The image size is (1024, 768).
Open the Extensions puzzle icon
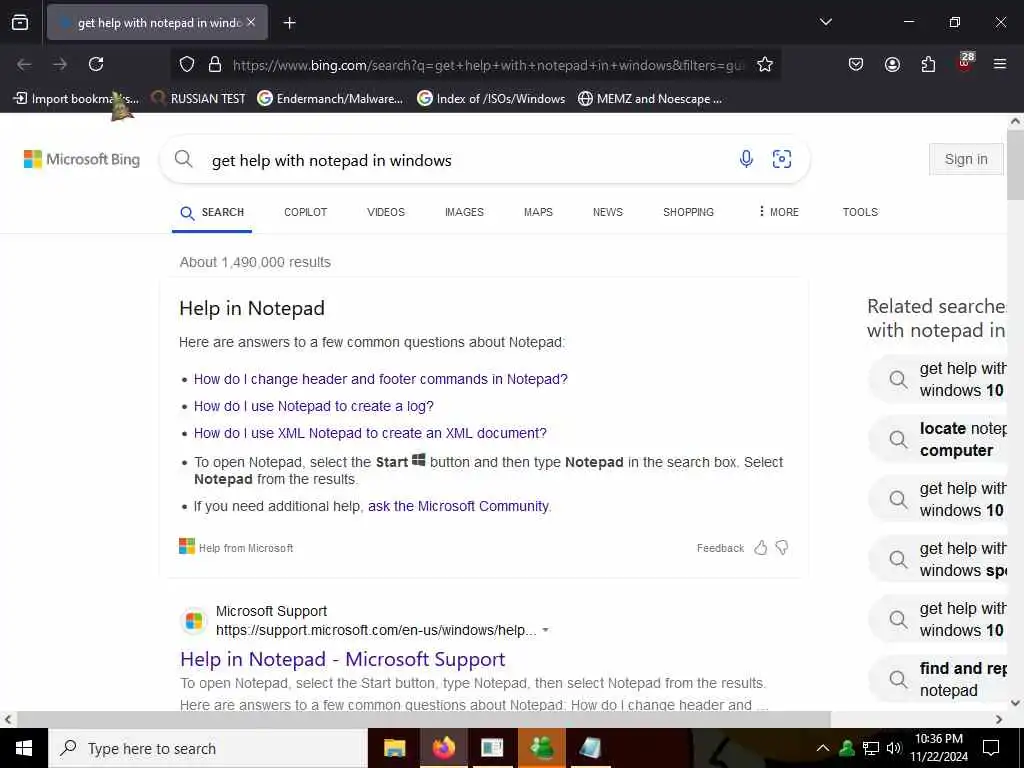tap(928, 64)
